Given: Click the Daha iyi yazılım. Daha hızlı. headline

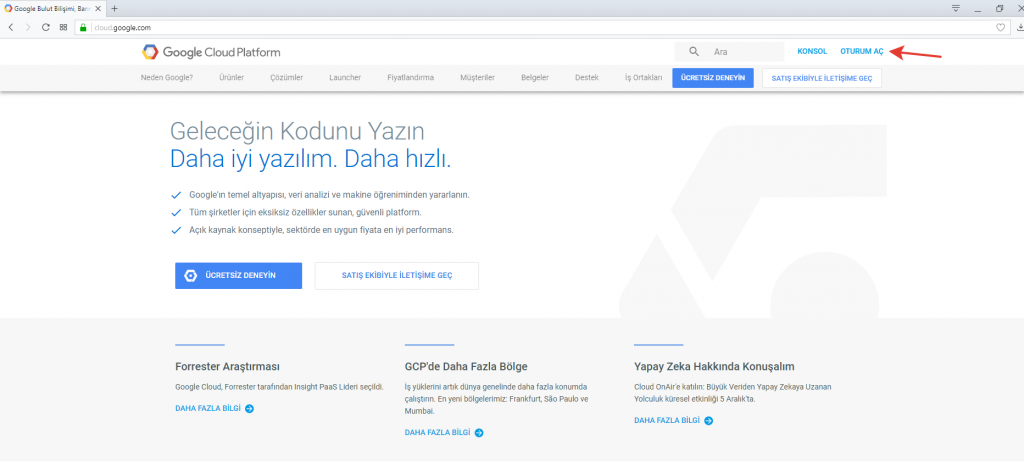Looking at the screenshot, I should (x=311, y=159).
